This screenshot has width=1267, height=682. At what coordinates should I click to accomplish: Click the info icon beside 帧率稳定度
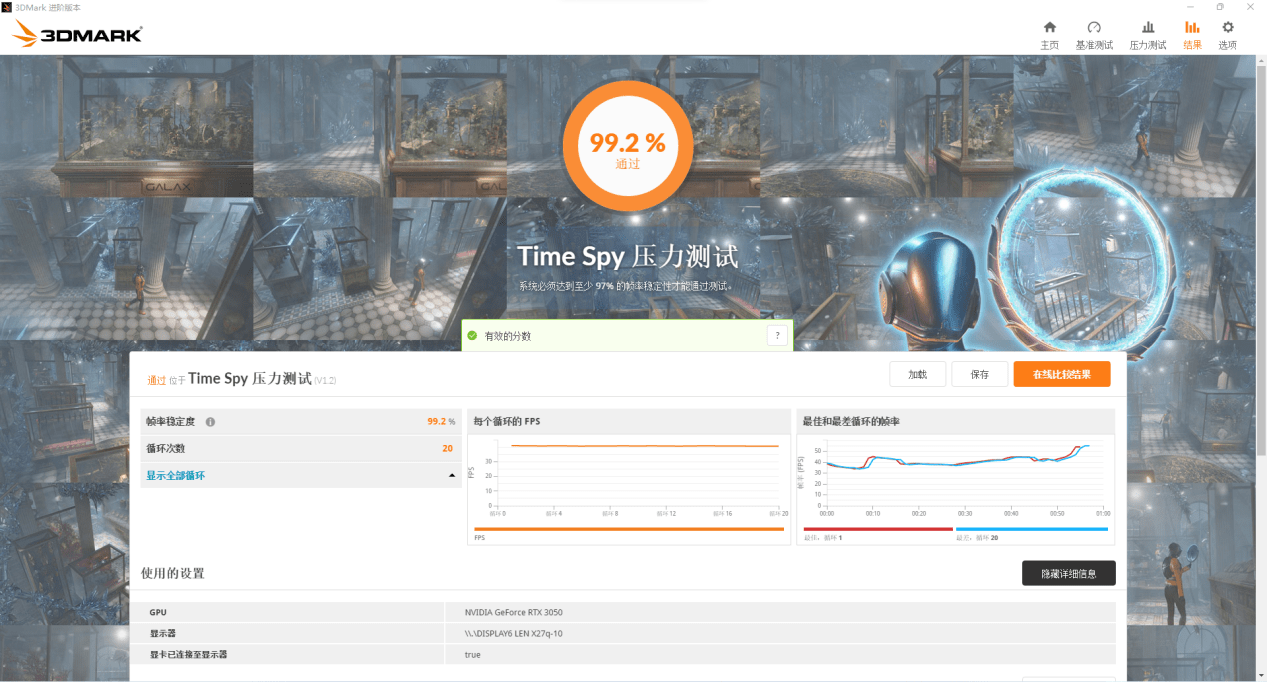[210, 421]
